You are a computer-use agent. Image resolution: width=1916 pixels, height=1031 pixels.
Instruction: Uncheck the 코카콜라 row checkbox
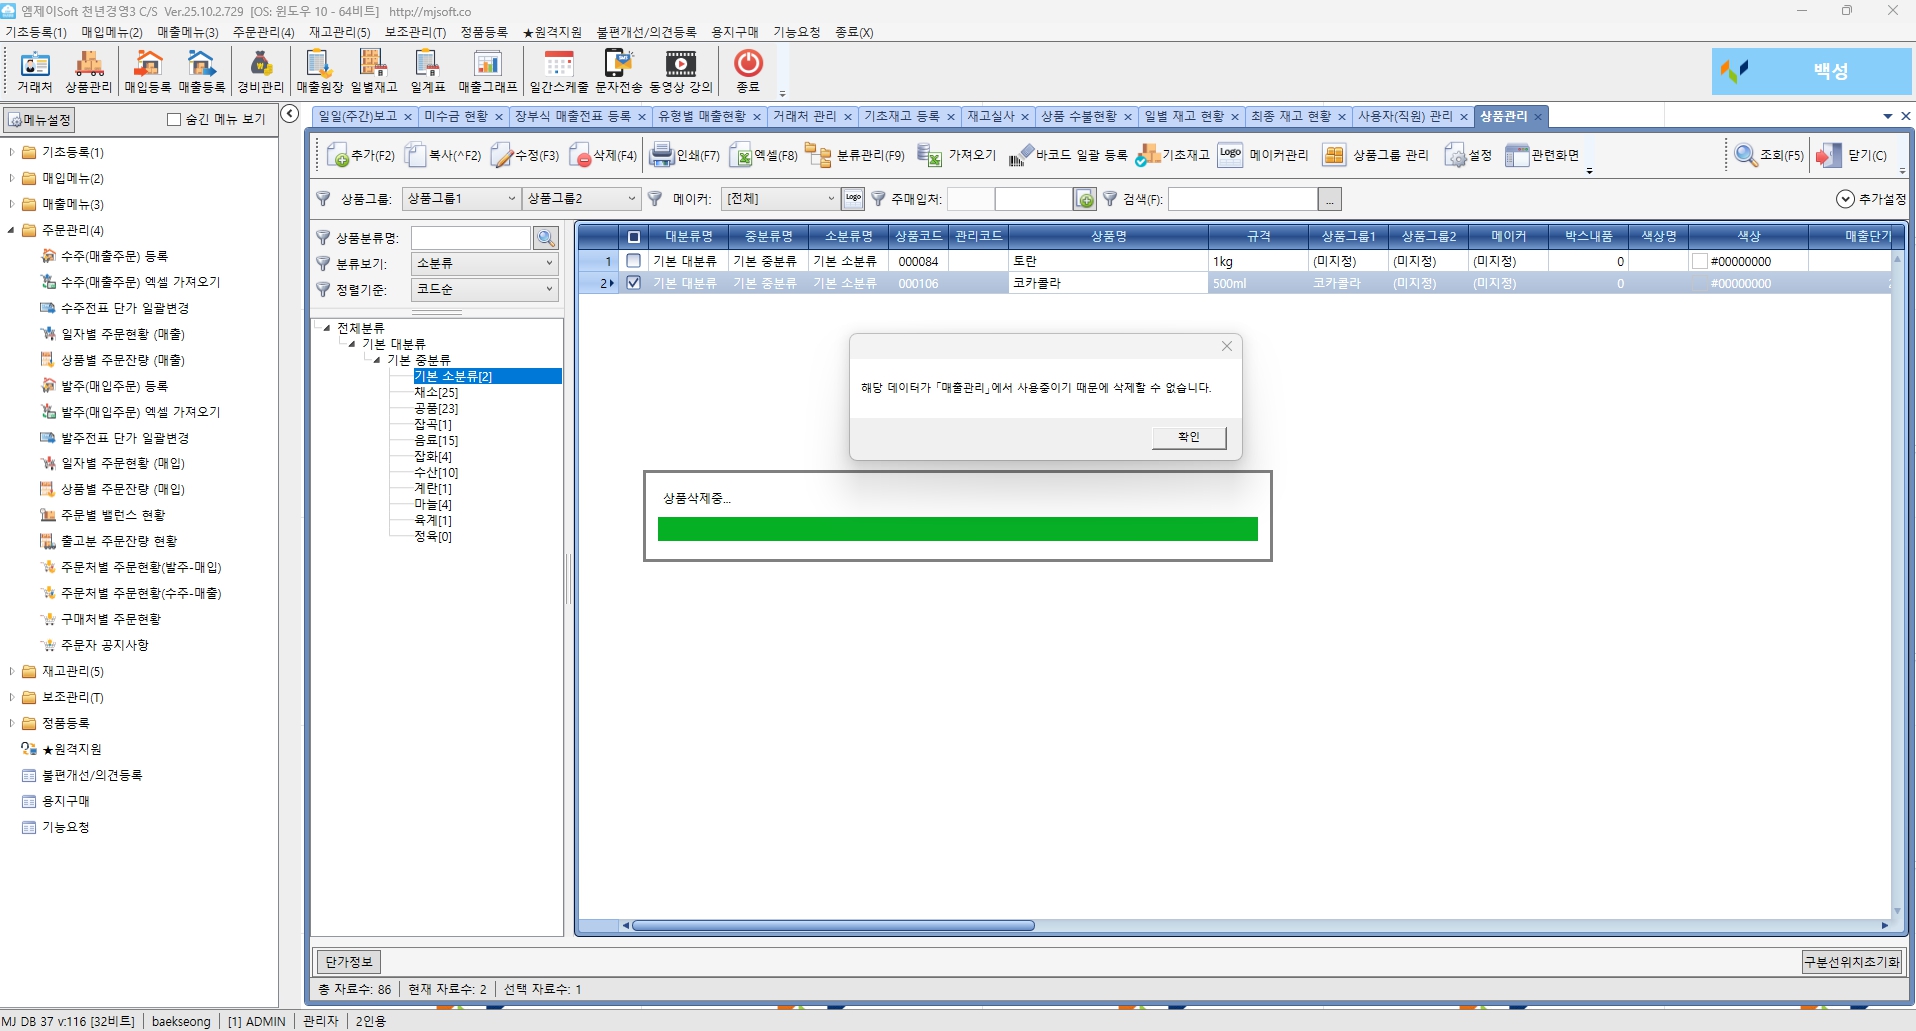pyautogui.click(x=633, y=283)
